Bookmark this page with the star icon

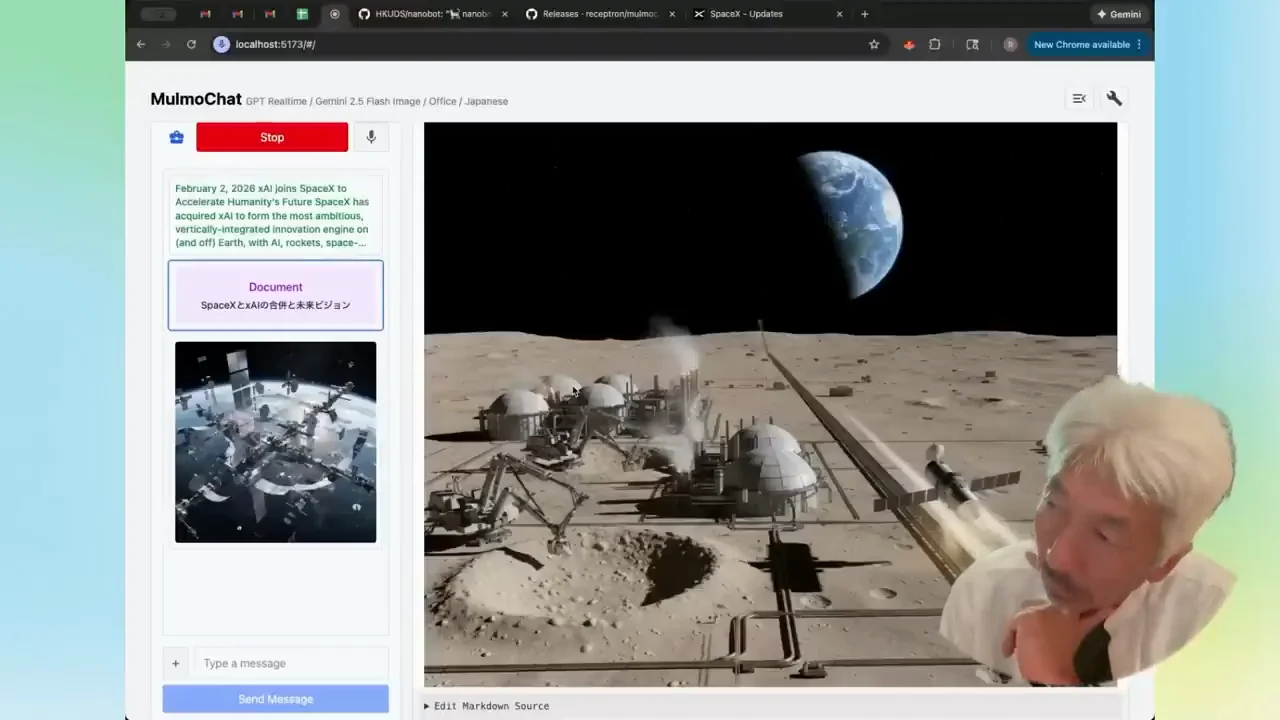[874, 44]
